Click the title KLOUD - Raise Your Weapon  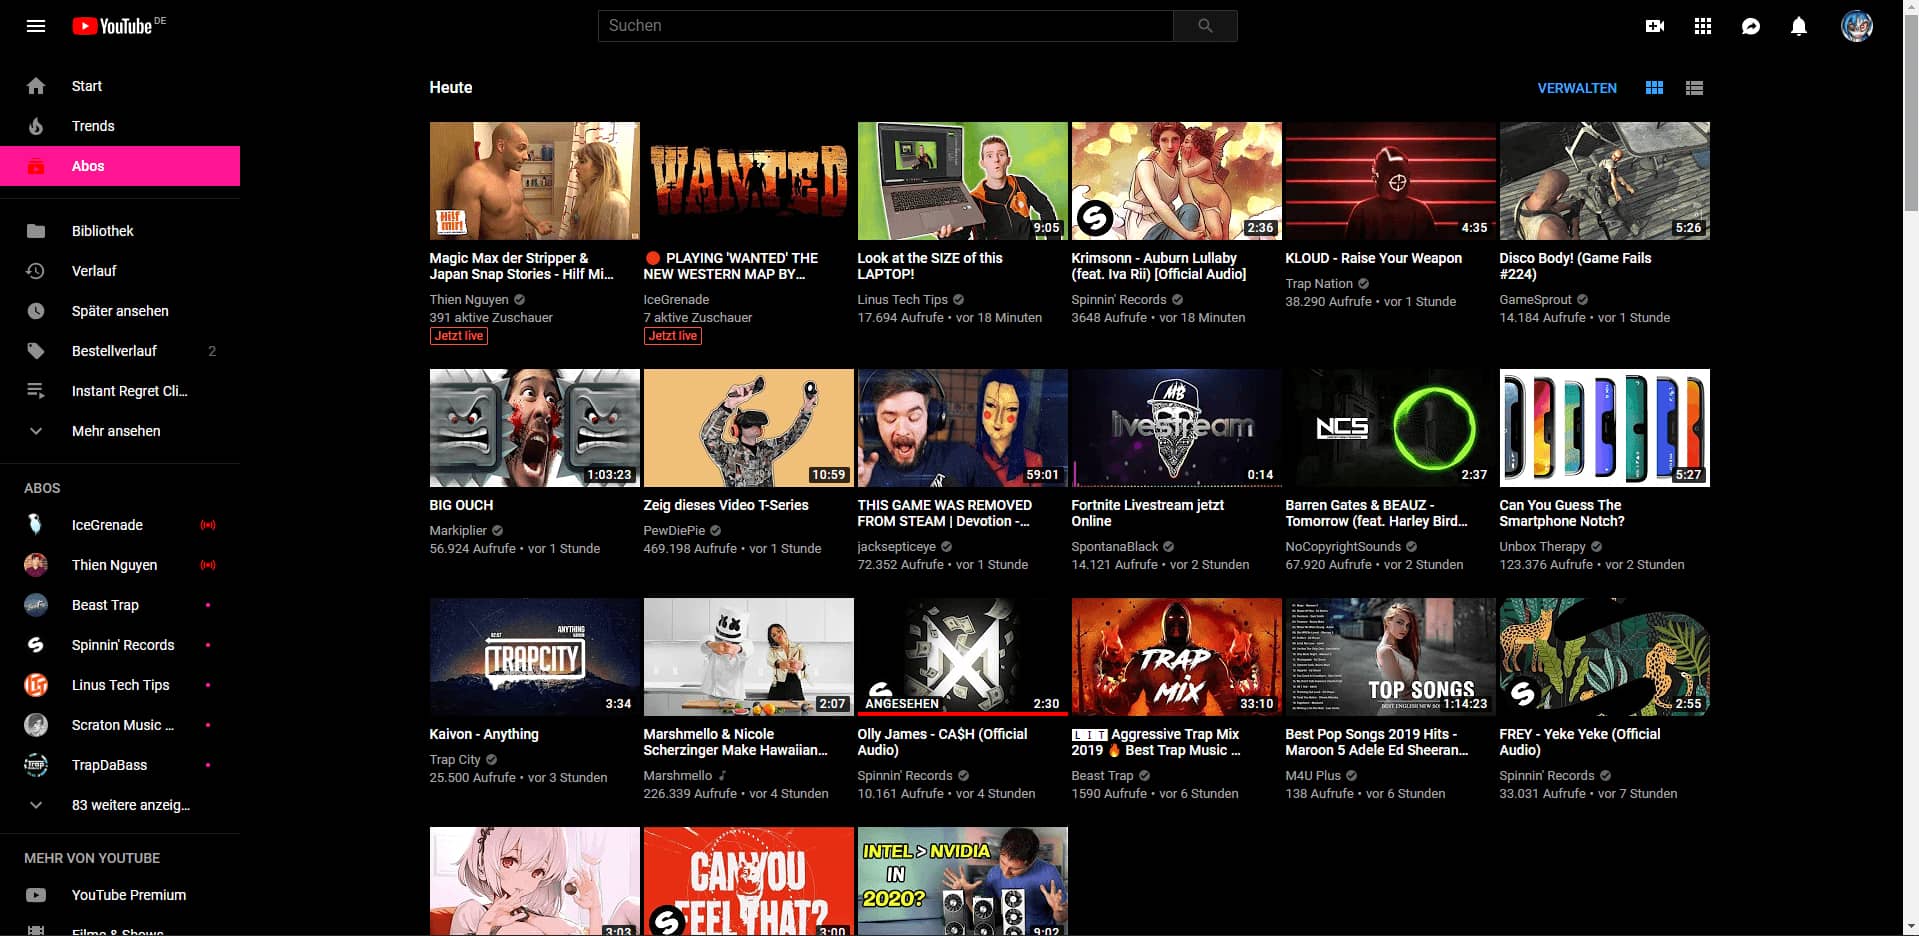(x=1373, y=258)
